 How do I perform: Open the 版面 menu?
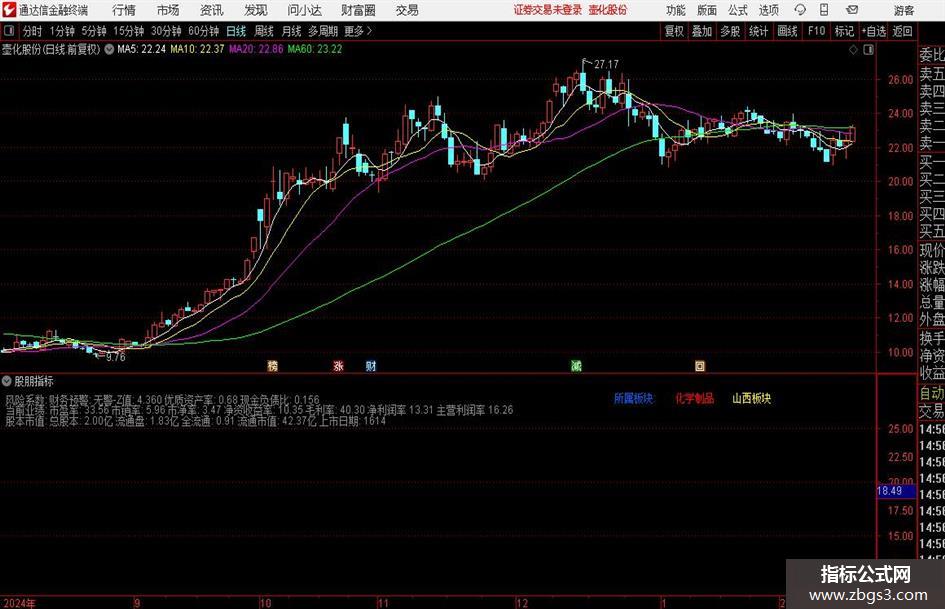(x=706, y=10)
